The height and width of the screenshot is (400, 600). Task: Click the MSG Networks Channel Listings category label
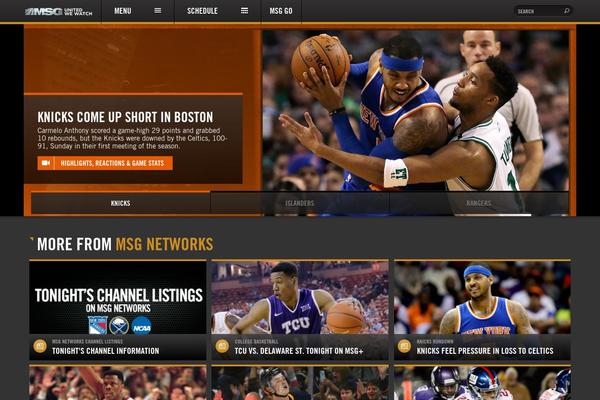87,341
